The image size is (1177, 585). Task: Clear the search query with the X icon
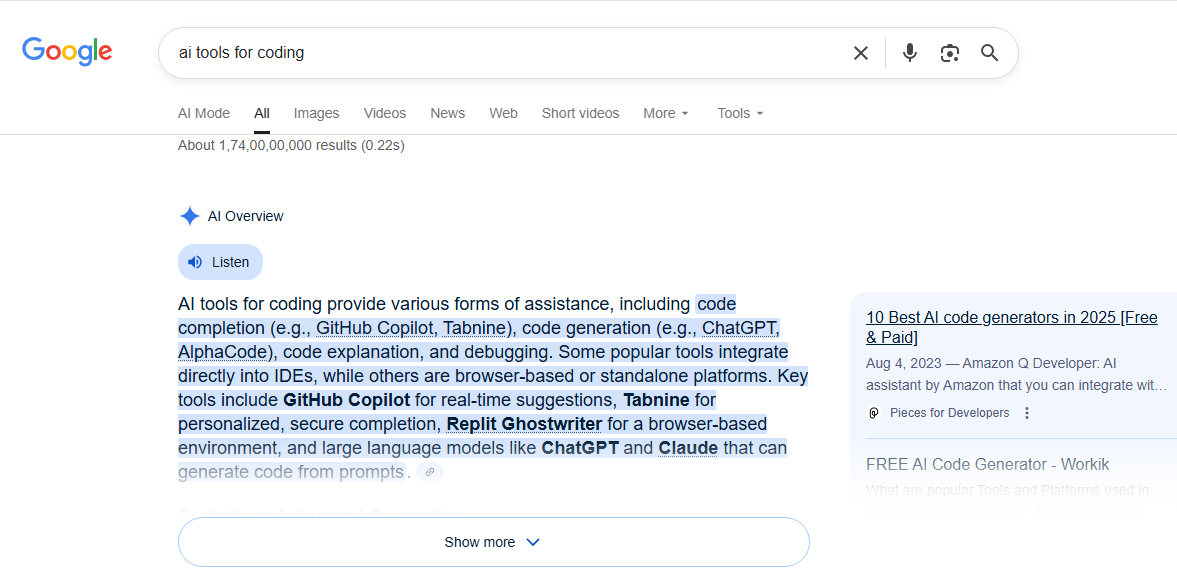click(860, 52)
